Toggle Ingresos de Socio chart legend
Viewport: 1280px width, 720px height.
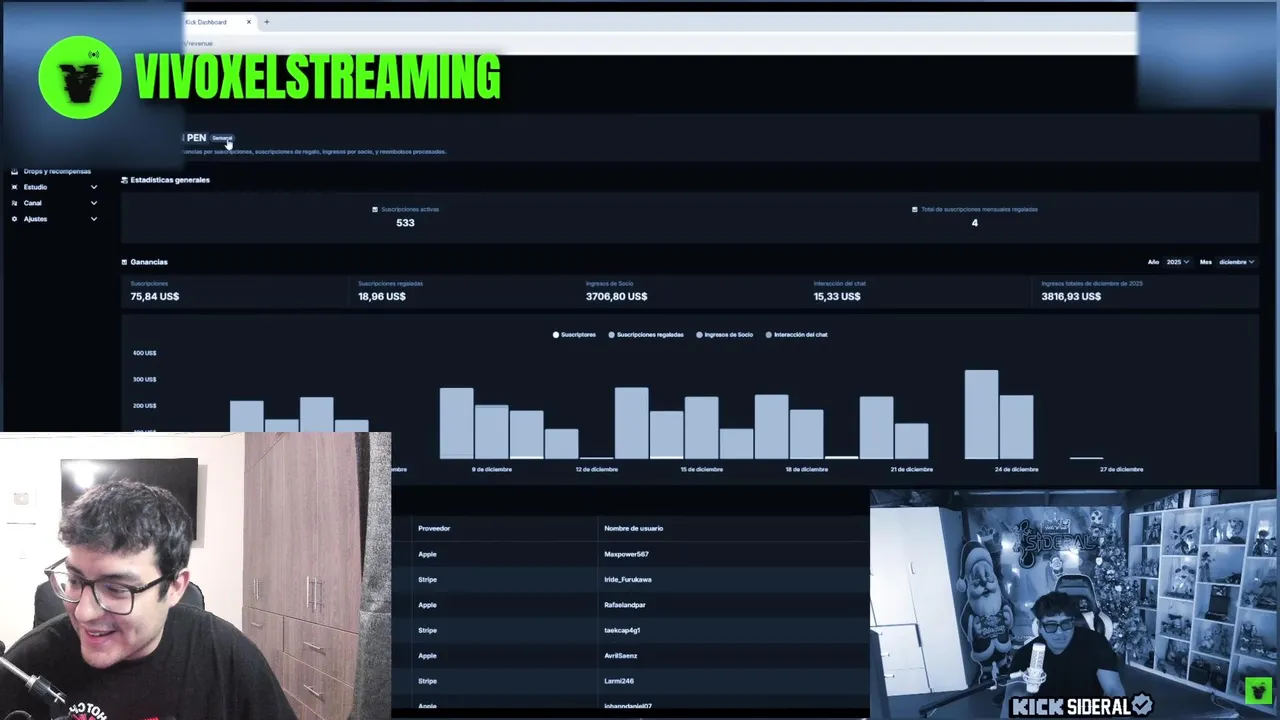pos(725,335)
